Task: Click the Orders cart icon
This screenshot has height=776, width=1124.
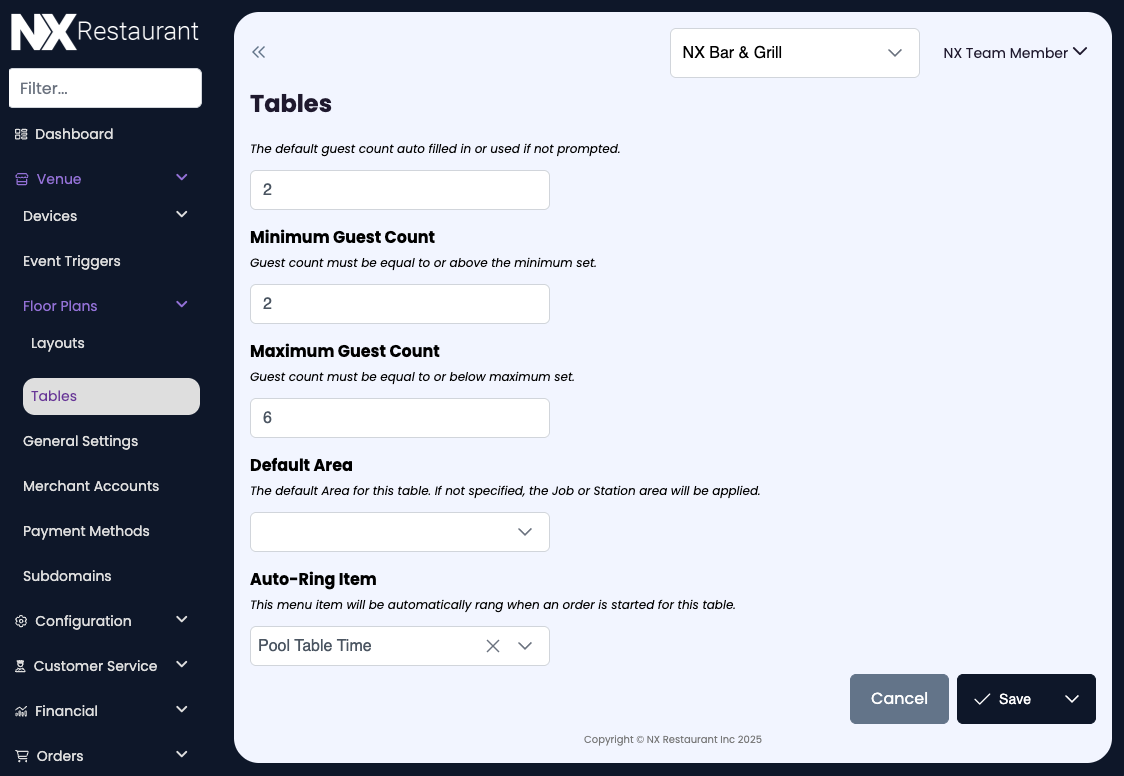Action: (21, 756)
